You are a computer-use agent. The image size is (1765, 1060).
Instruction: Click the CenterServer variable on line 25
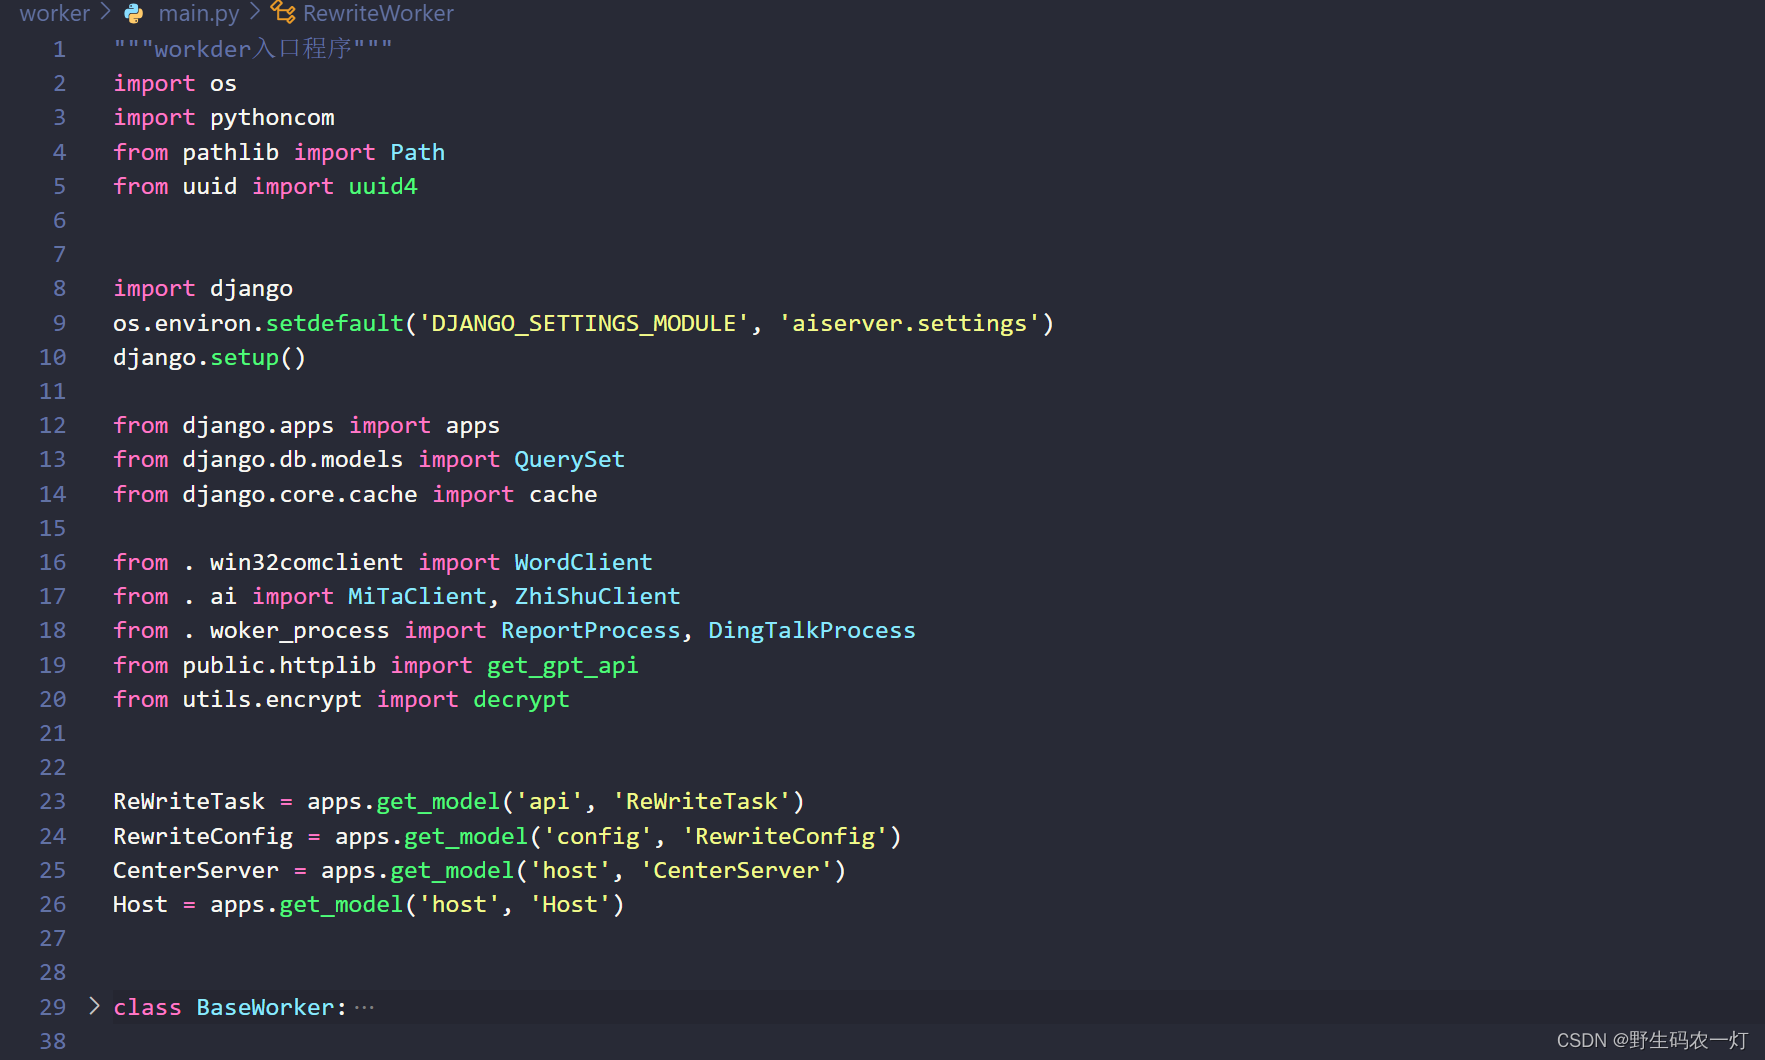[x=196, y=870]
